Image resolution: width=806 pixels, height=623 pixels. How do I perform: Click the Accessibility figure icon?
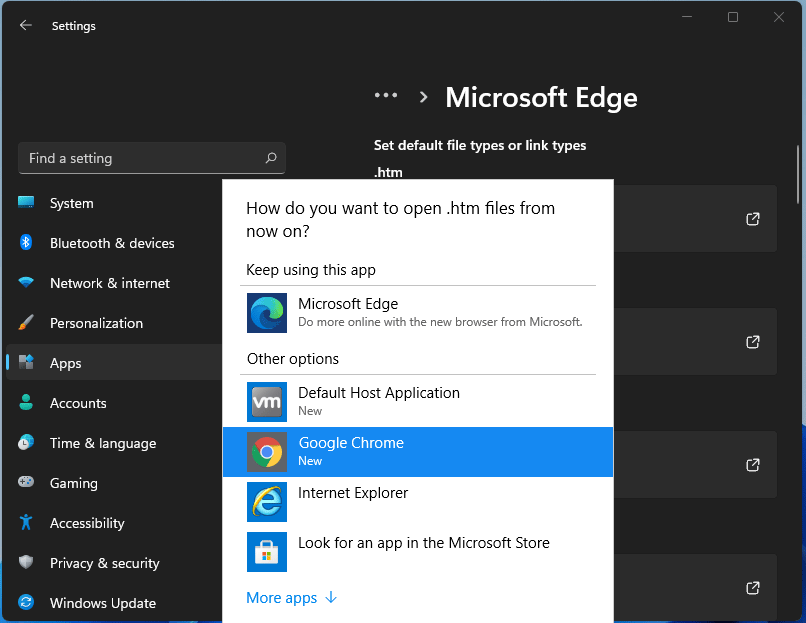coord(26,522)
